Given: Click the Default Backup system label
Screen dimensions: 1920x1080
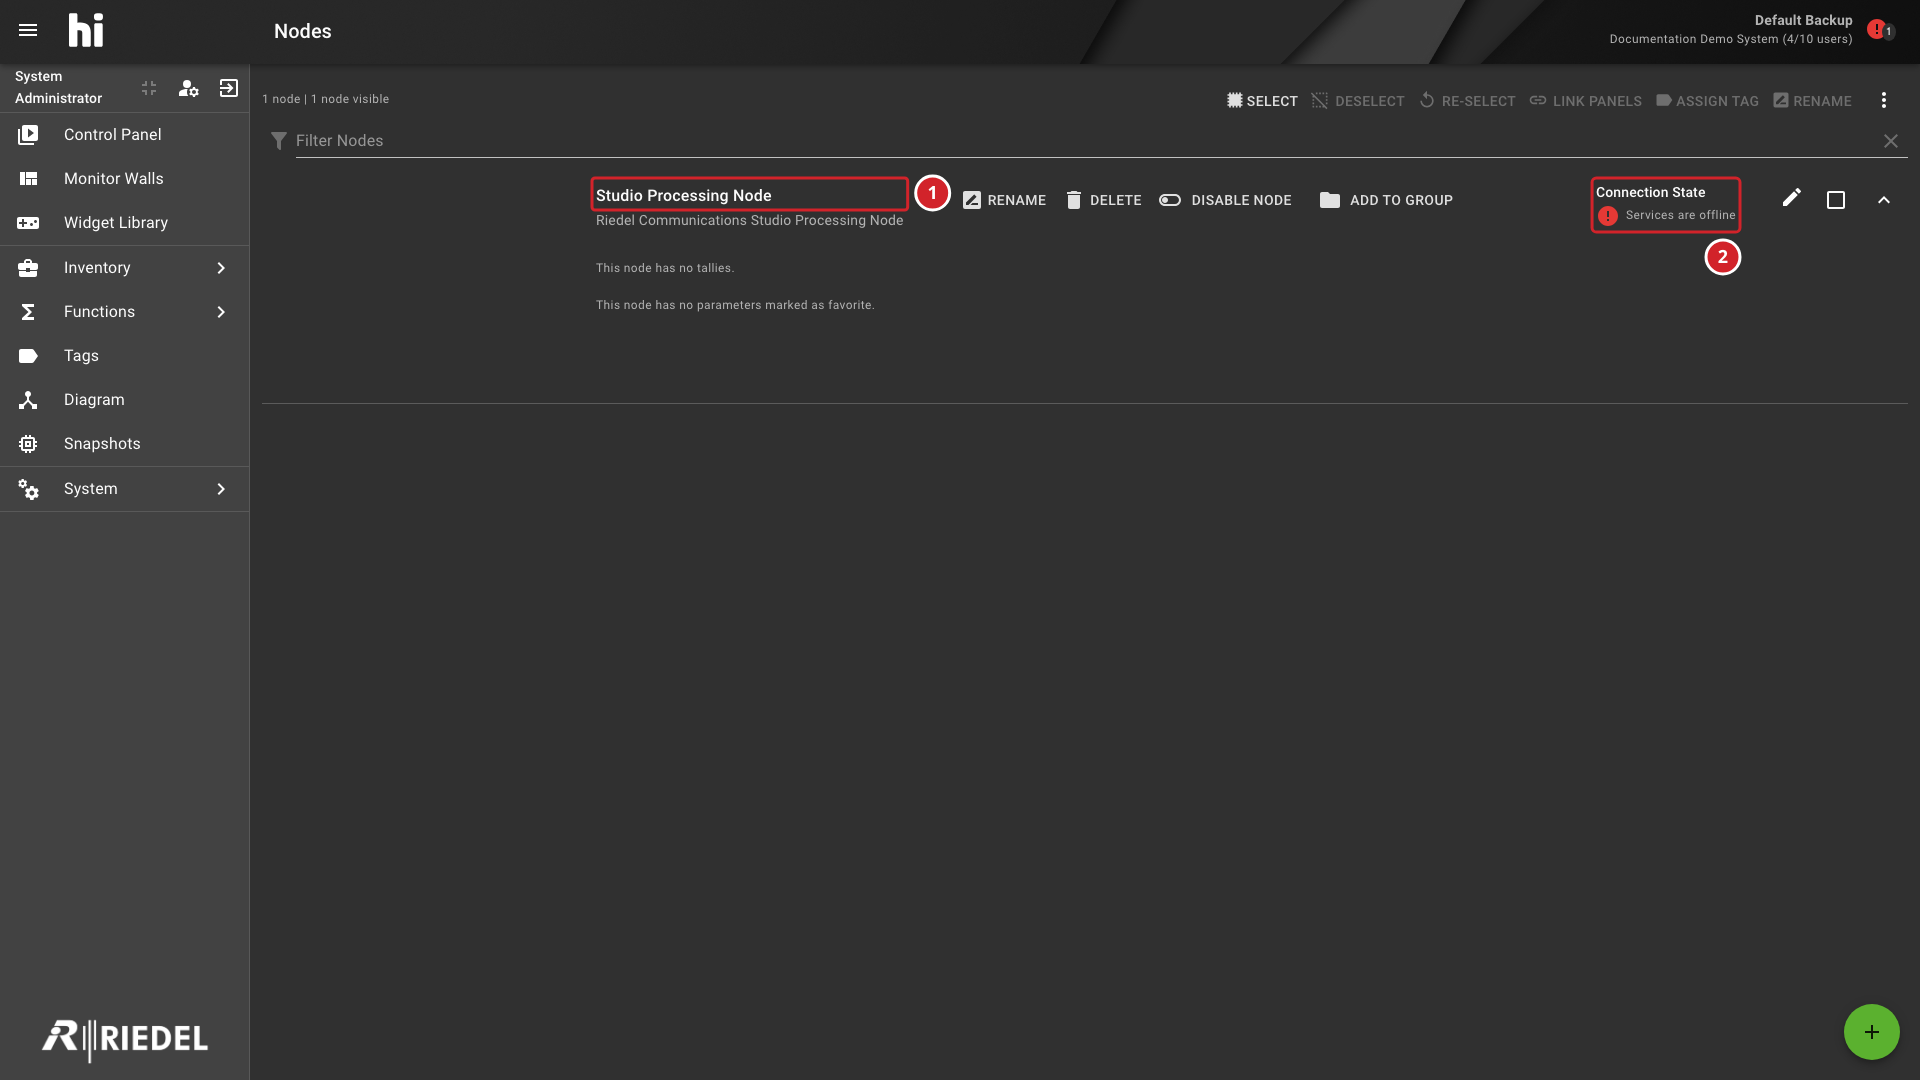Looking at the screenshot, I should click(1803, 20).
